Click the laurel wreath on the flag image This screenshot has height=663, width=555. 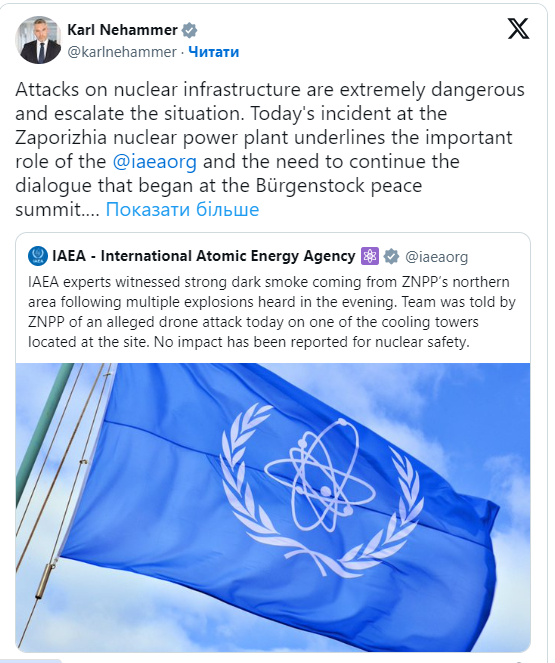point(321,490)
